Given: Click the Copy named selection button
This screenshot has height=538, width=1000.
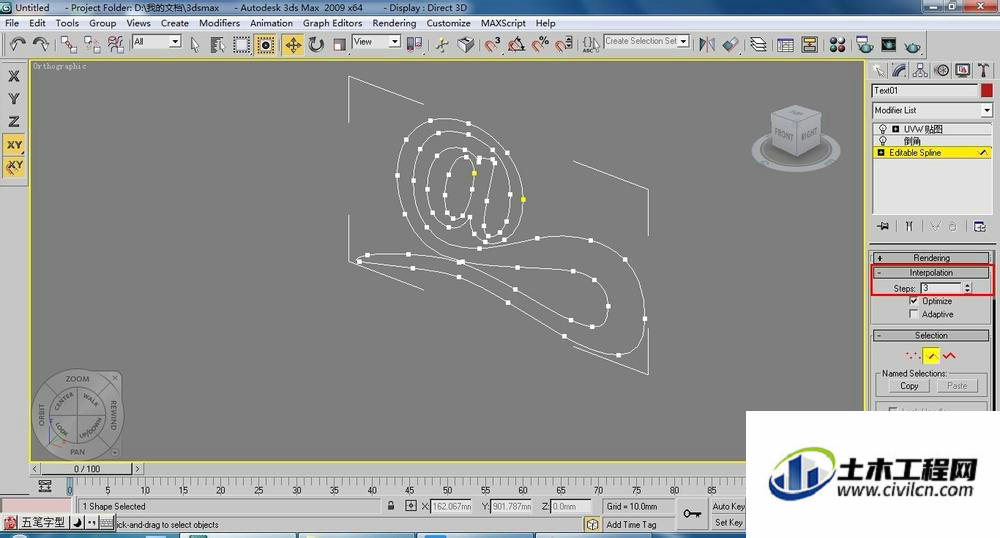Looking at the screenshot, I should 909,386.
